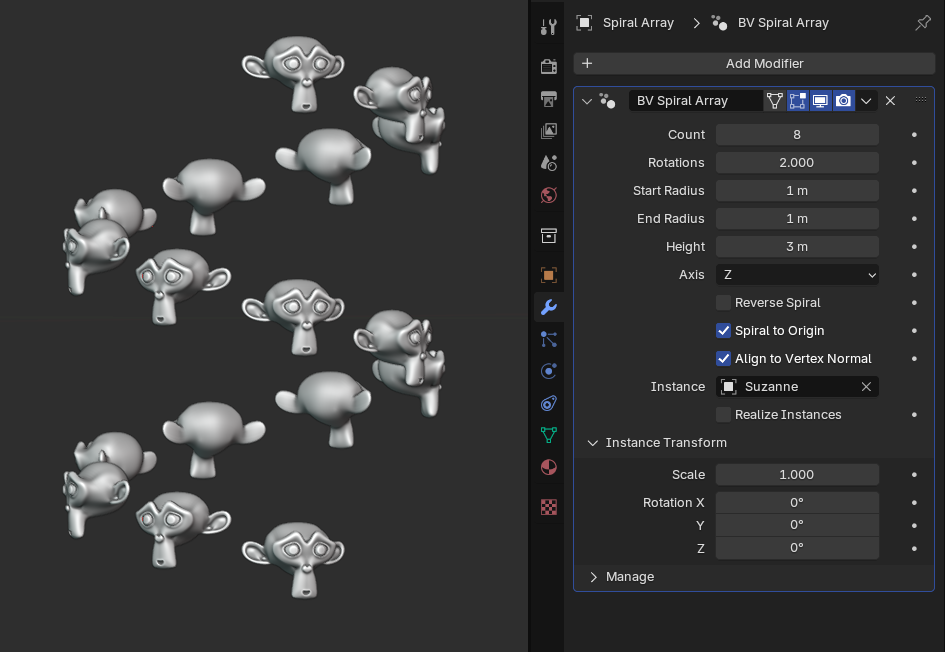The height and width of the screenshot is (652, 945).
Task: Collapse the BV Spiral Array modifier panel
Action: tap(587, 101)
